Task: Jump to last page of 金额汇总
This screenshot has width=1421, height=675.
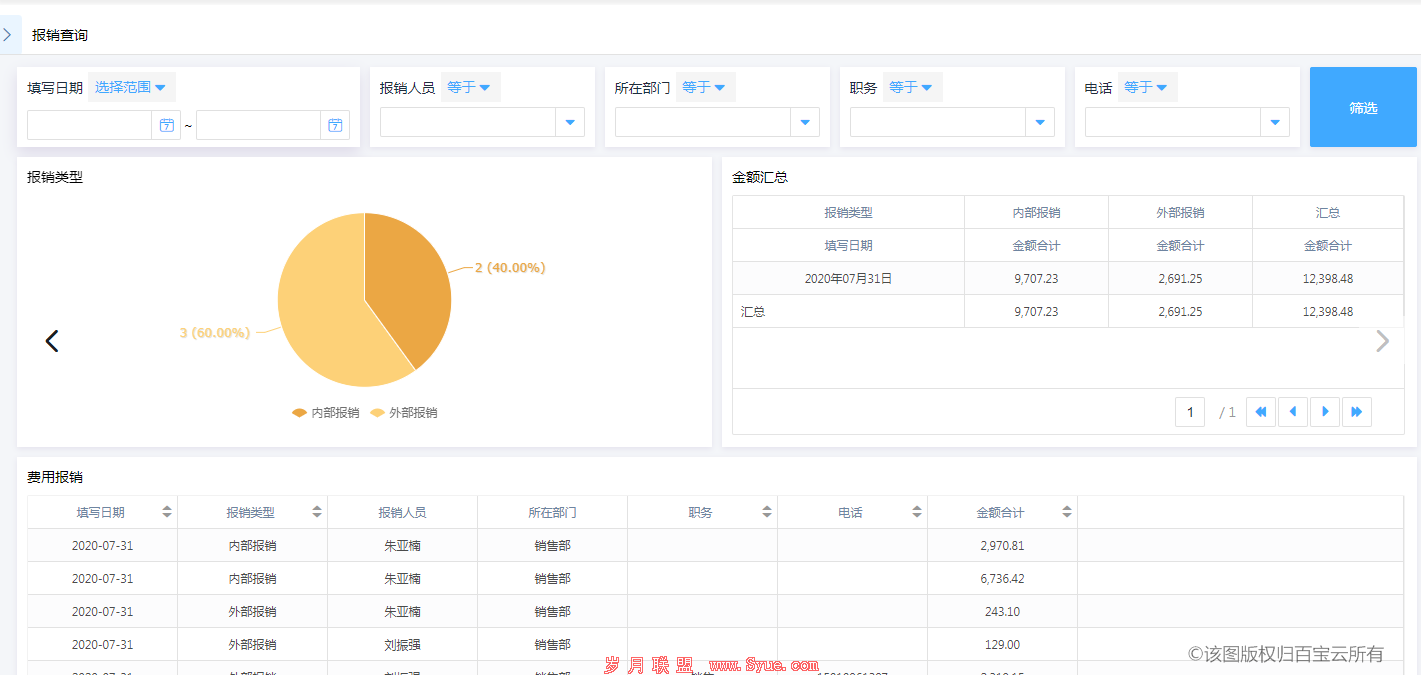Action: pyautogui.click(x=1357, y=412)
